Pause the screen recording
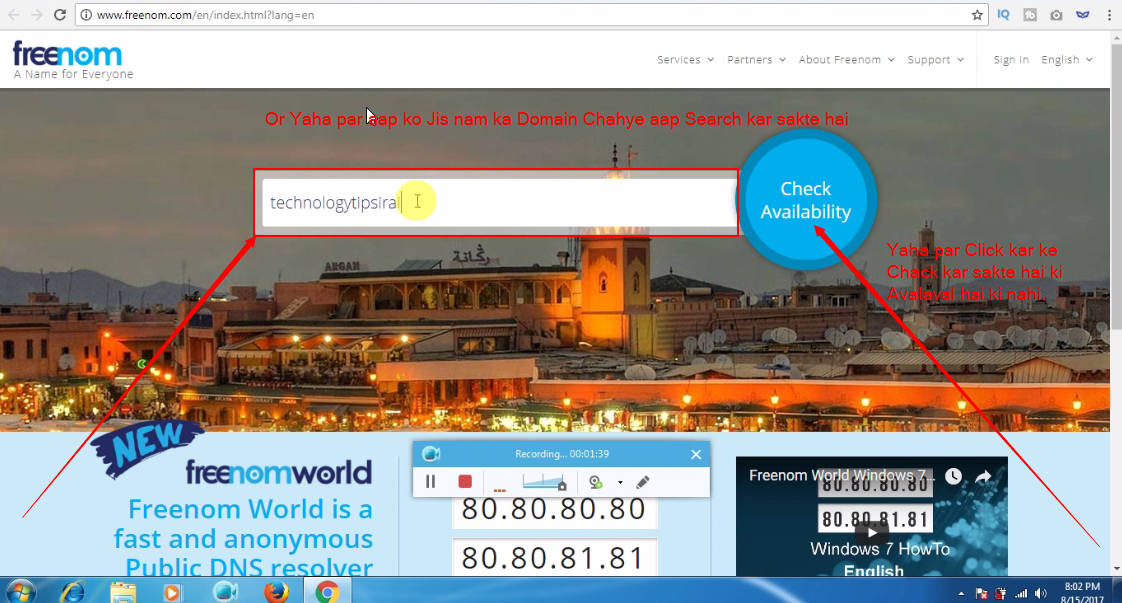Viewport: 1122px width, 603px height. (430, 481)
